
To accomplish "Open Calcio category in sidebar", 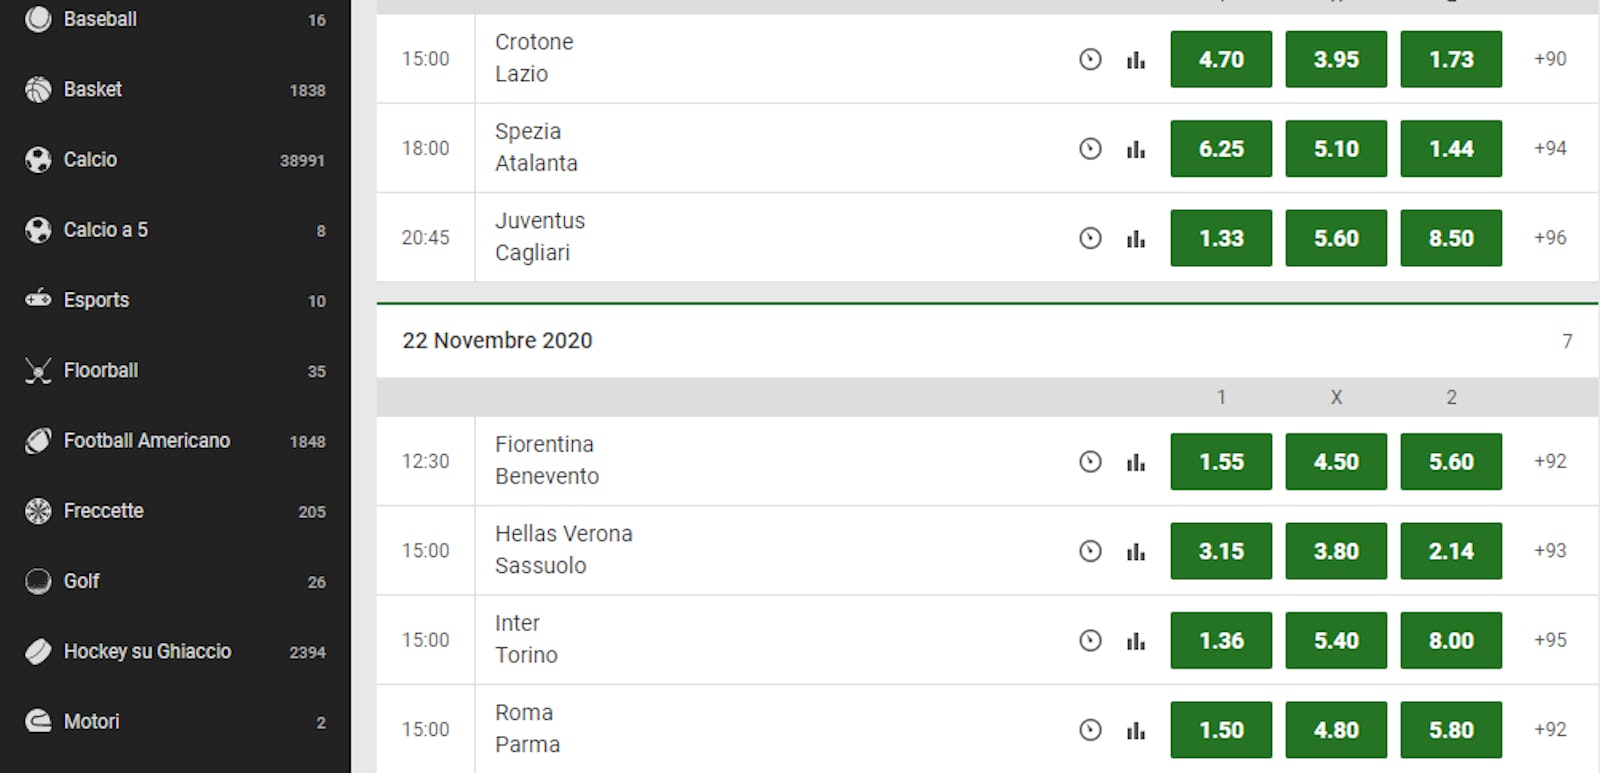I will (x=91, y=160).
